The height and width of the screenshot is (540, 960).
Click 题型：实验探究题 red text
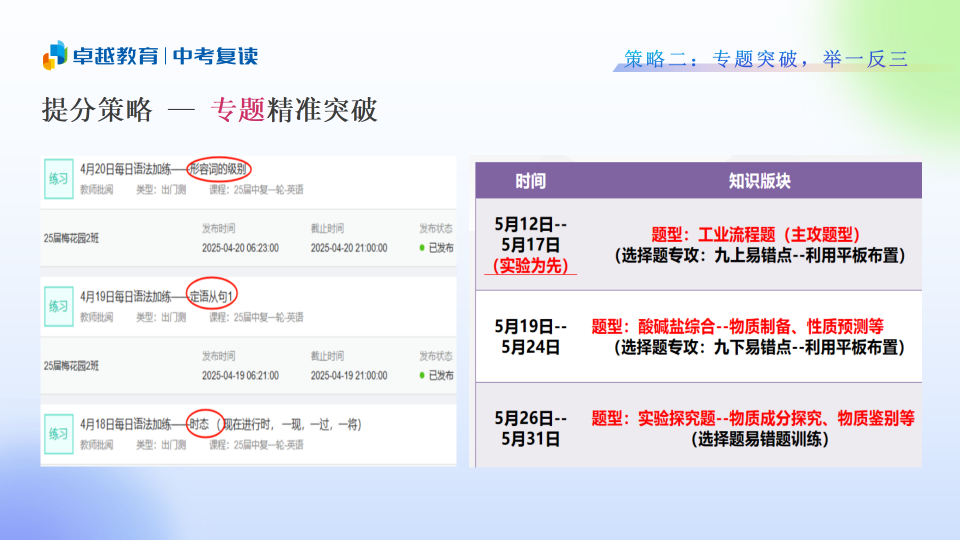pyautogui.click(x=753, y=418)
